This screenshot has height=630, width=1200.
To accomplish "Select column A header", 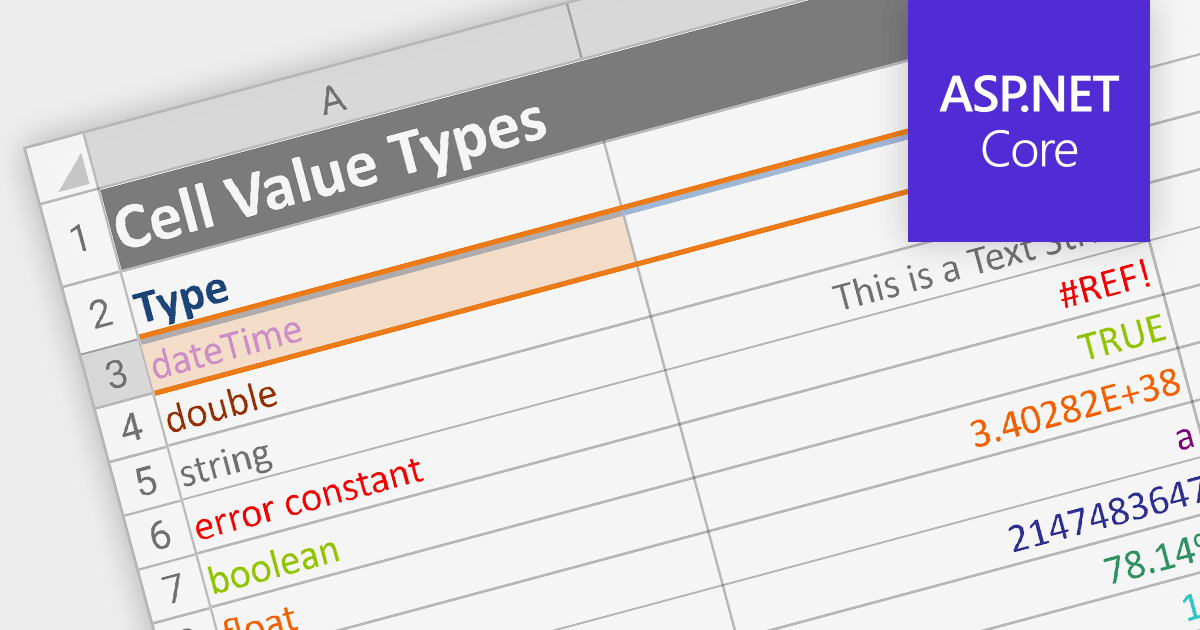I will click(x=335, y=98).
